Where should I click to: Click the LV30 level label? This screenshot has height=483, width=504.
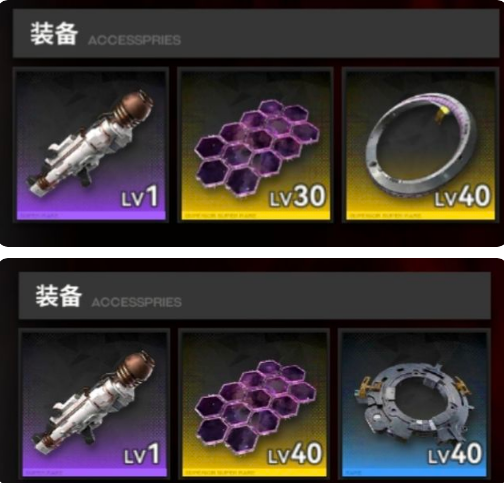298,196
